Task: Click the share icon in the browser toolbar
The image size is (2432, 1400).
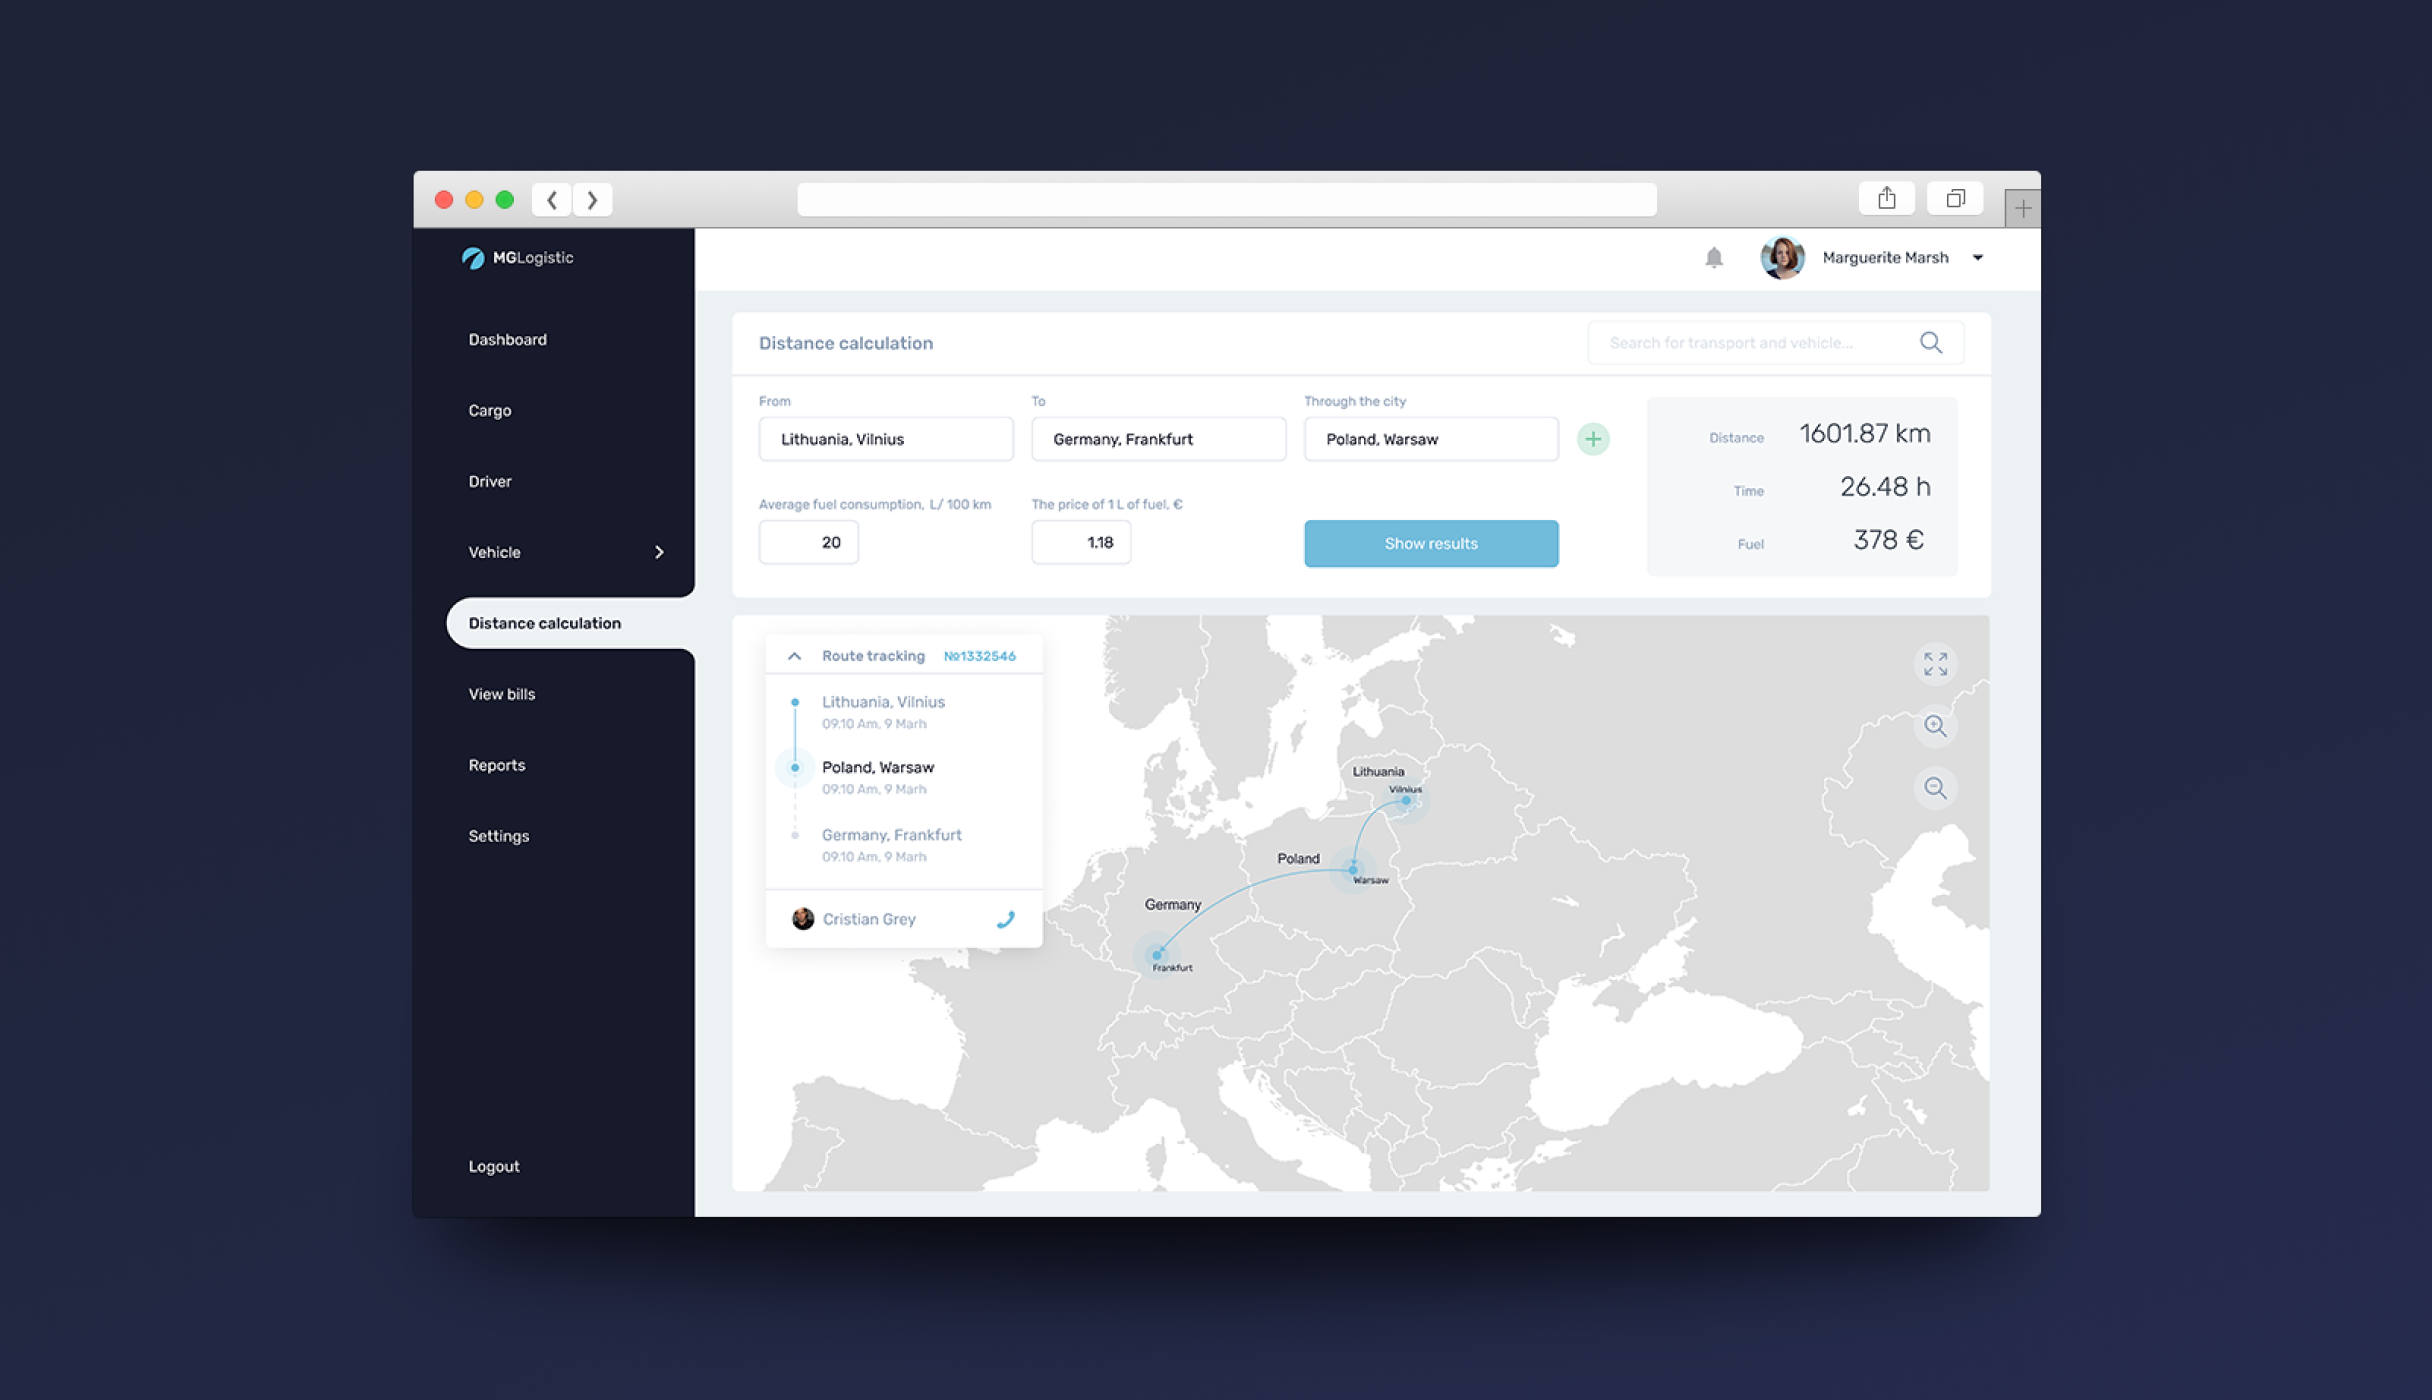Action: [x=1886, y=197]
